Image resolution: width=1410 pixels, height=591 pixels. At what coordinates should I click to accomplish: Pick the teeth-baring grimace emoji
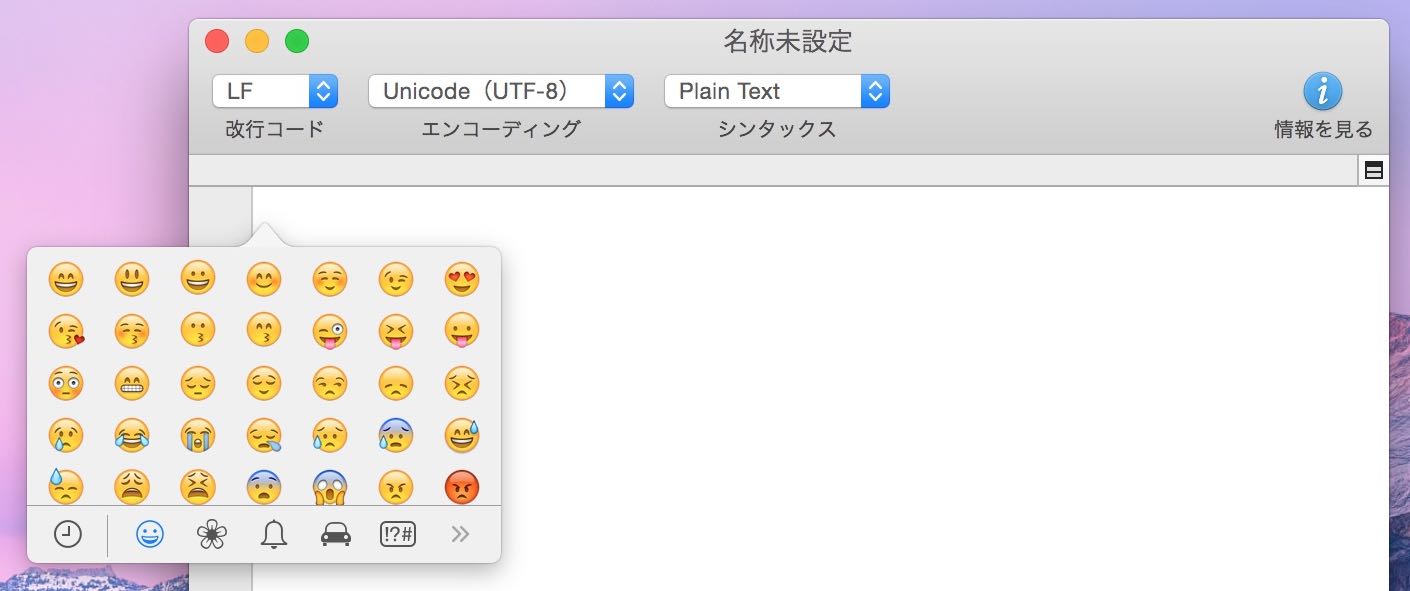pos(132,382)
